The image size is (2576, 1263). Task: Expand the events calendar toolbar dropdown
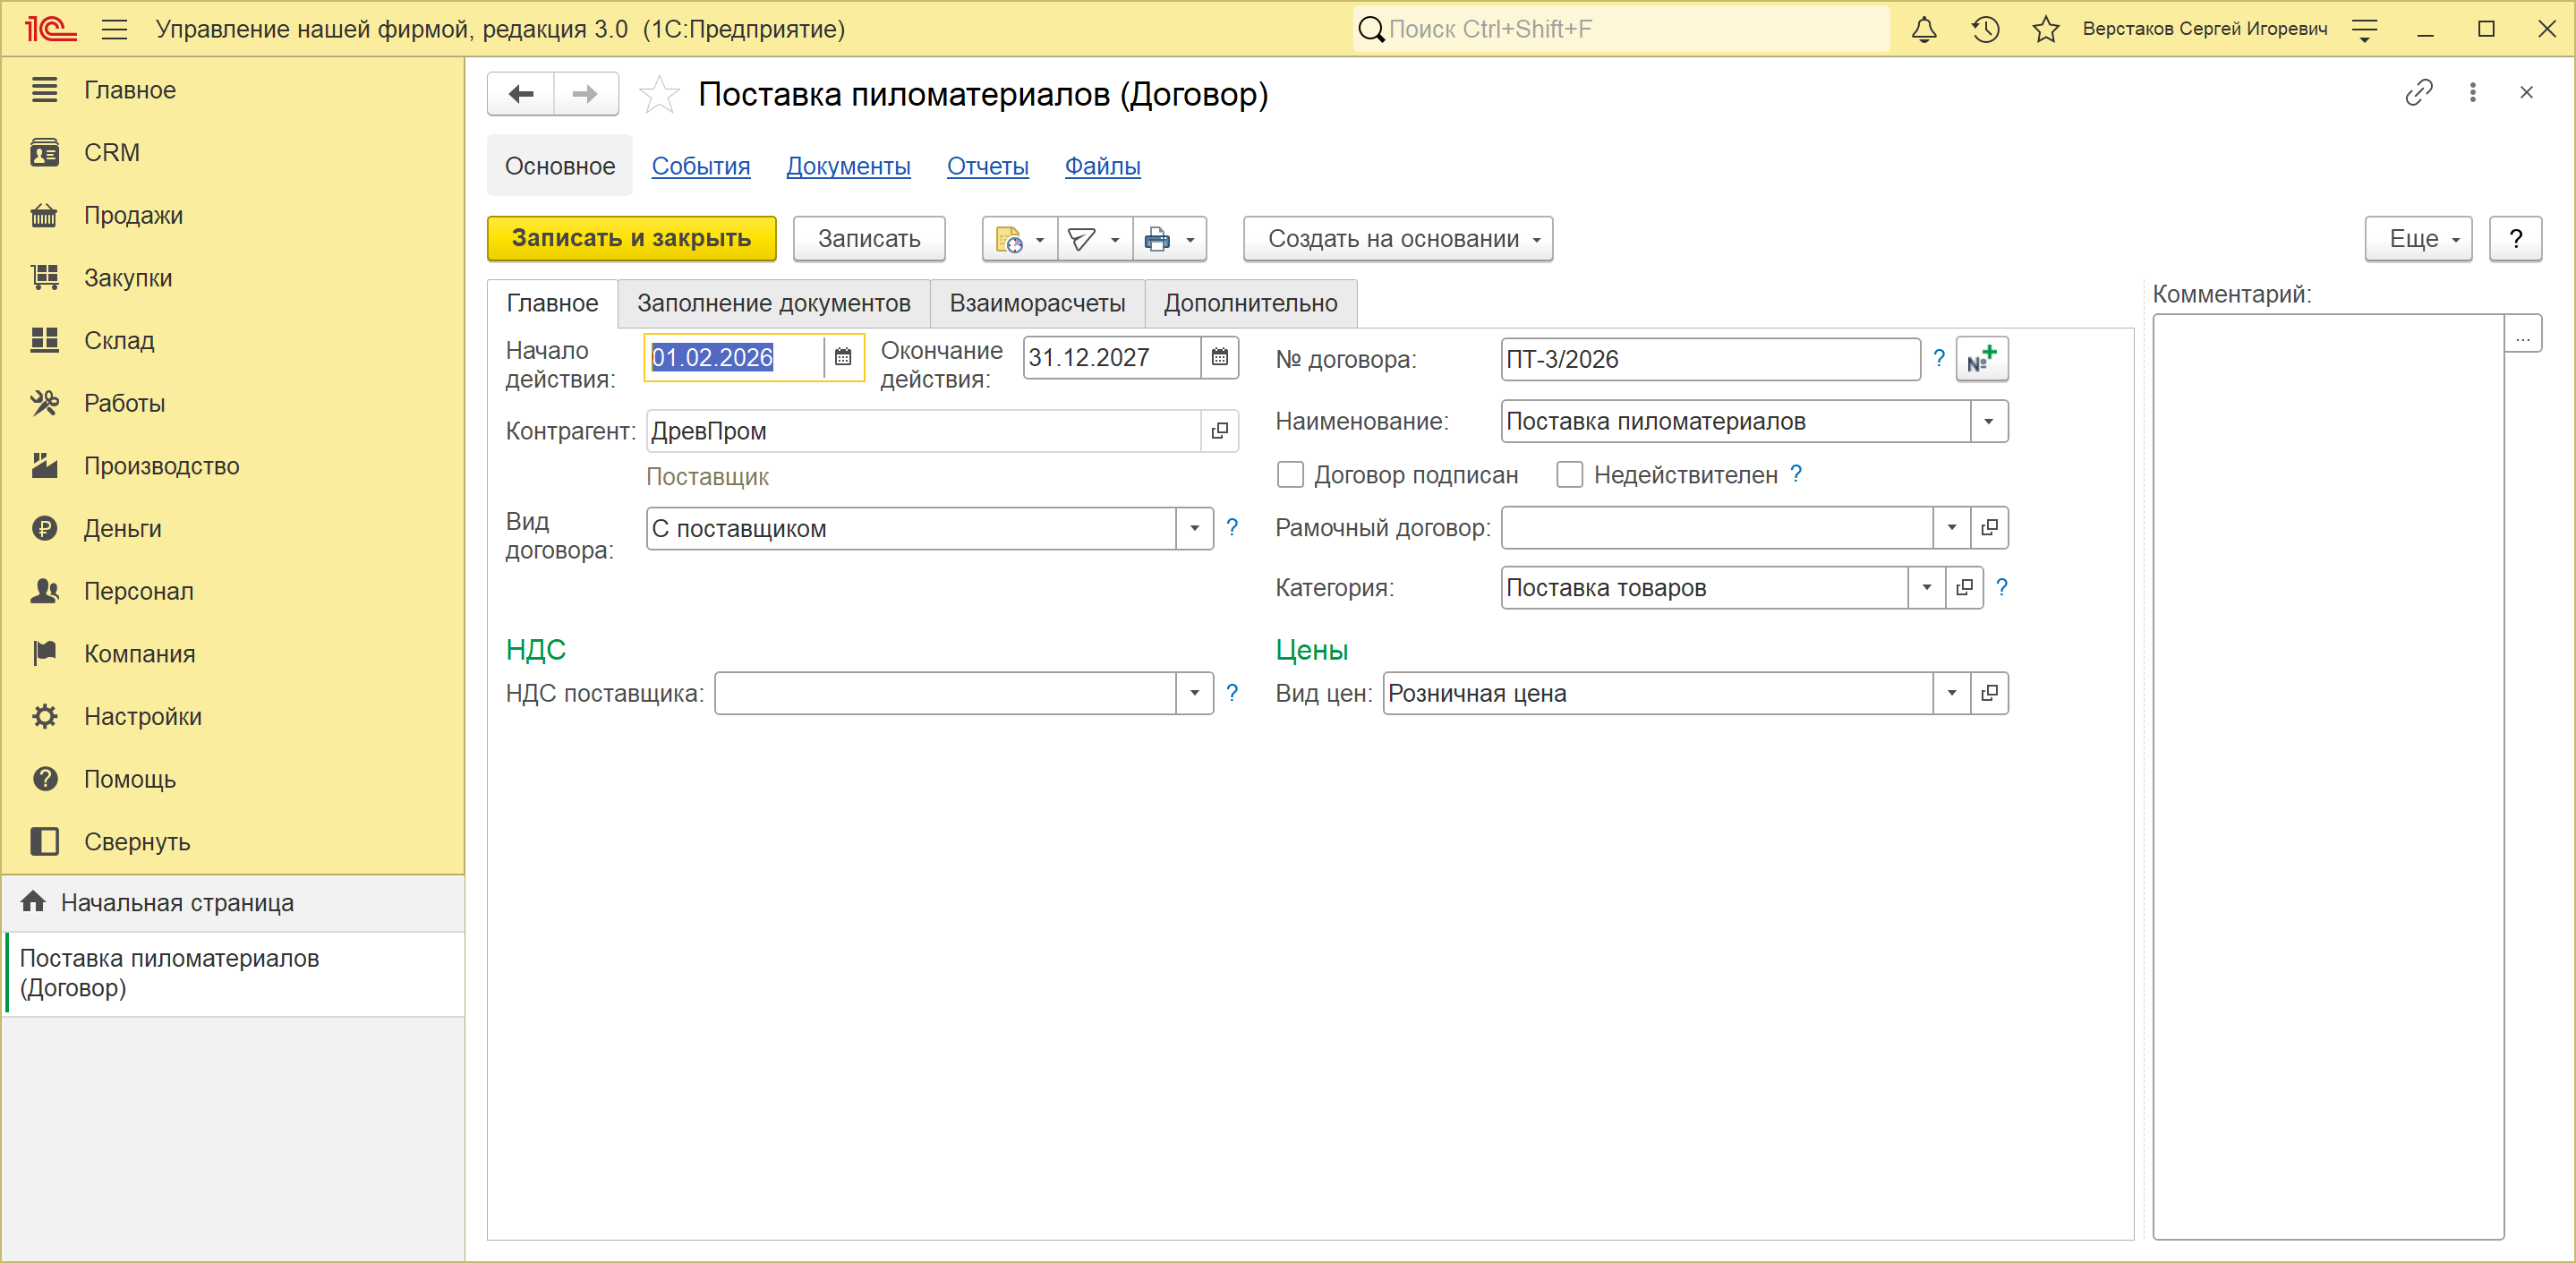pos(1020,239)
